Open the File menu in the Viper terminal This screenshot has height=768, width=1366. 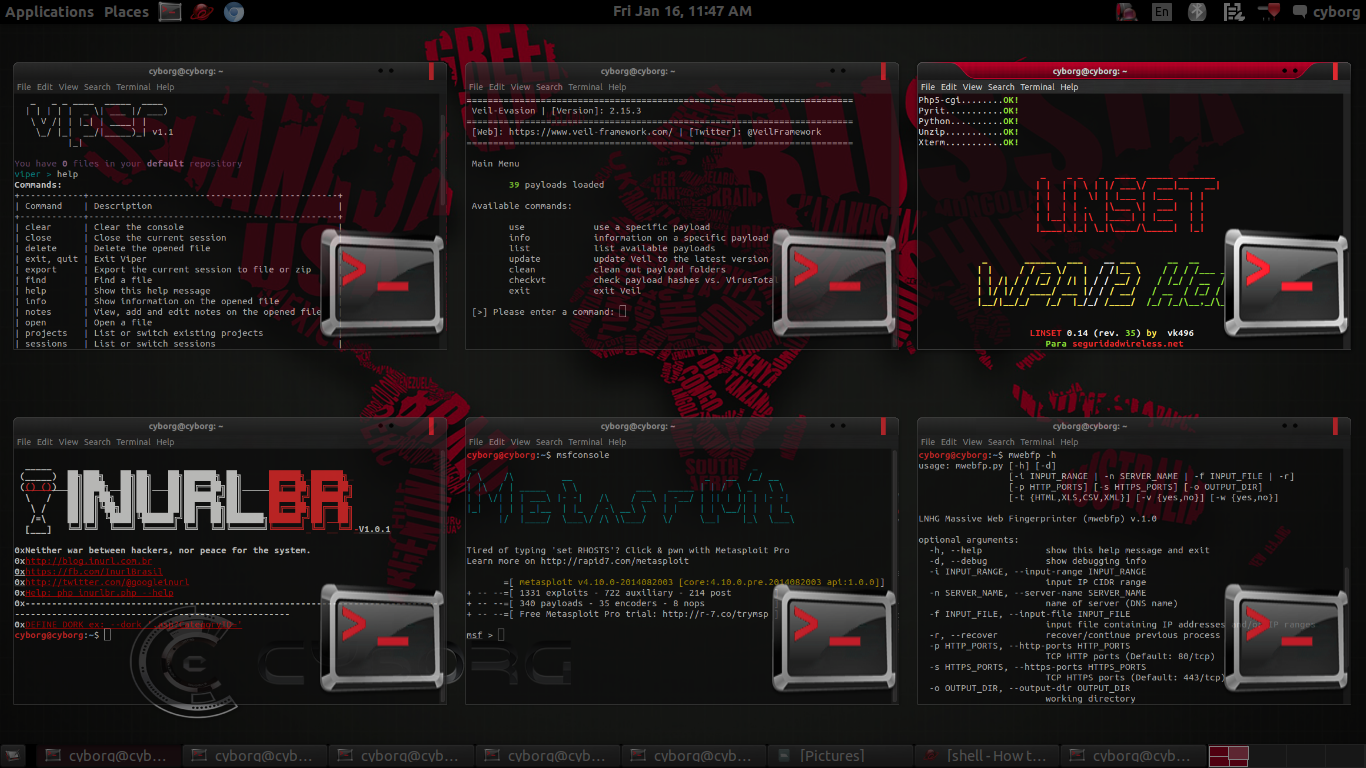click(x=24, y=87)
